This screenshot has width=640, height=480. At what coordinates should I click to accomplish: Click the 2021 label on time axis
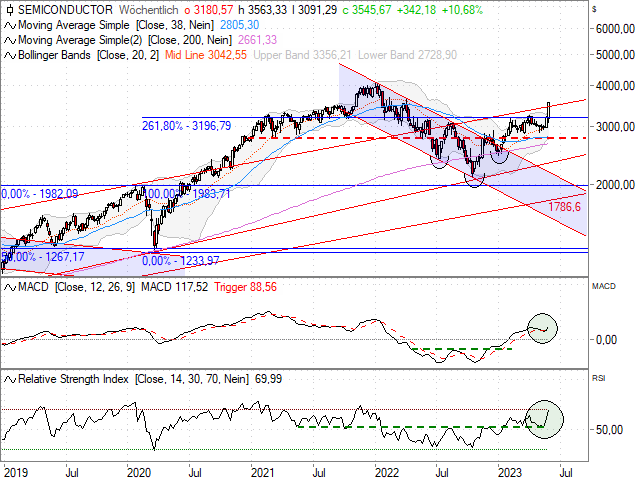click(262, 473)
